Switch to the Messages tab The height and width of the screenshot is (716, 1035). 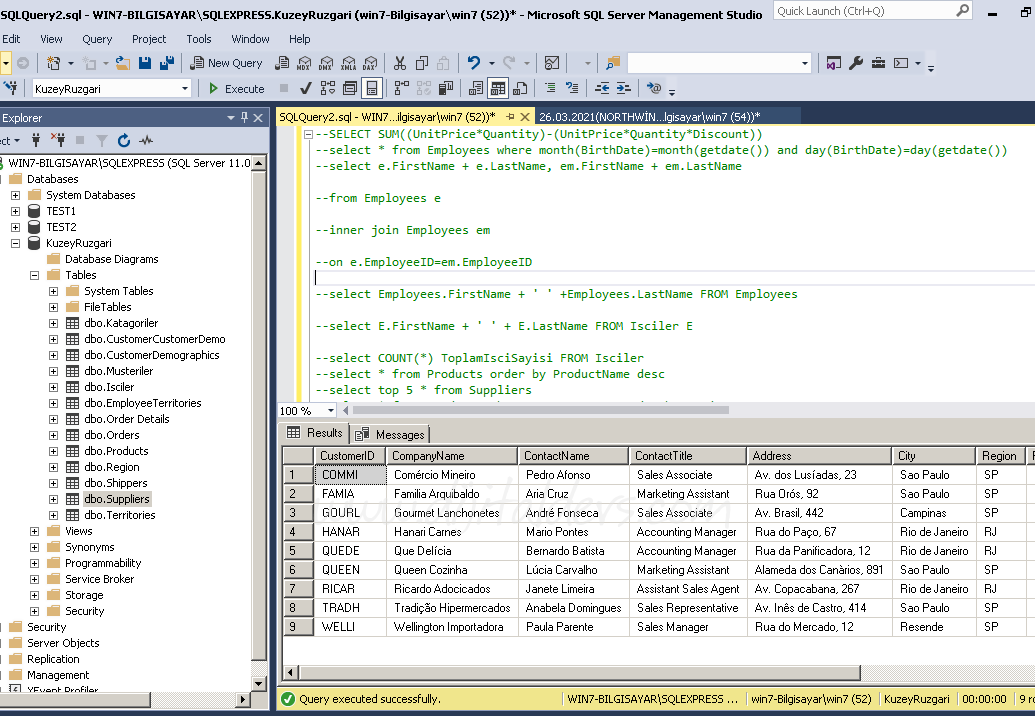pyautogui.click(x=390, y=434)
